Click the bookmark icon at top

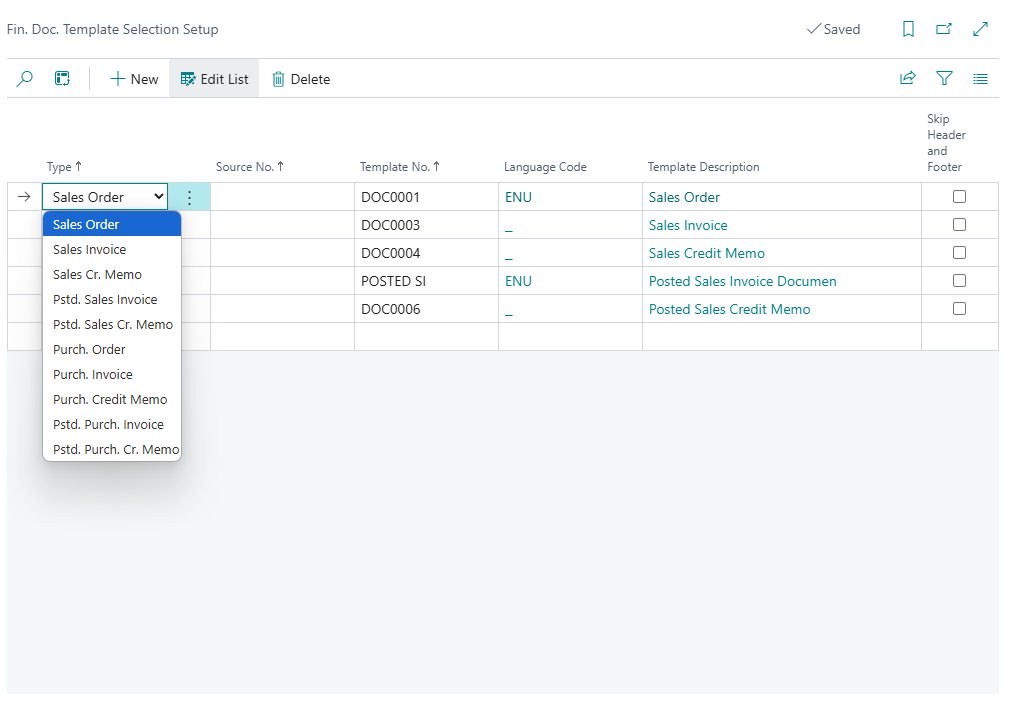coord(908,29)
